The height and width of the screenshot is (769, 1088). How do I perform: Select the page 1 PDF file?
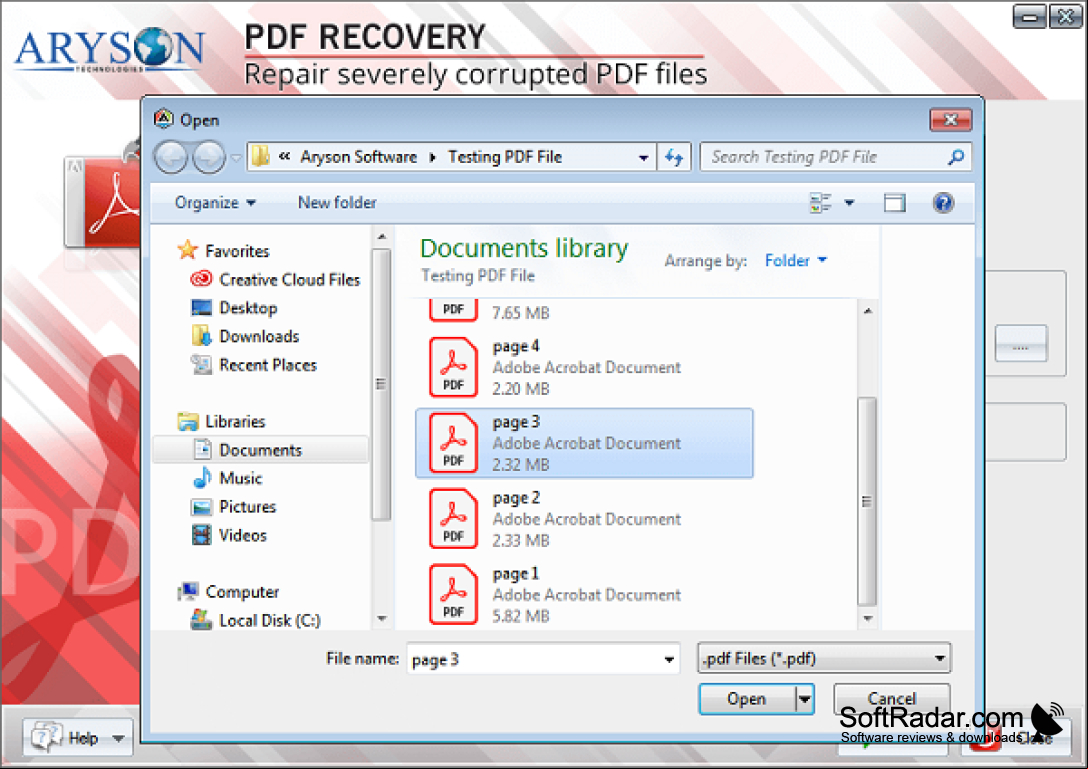(584, 594)
